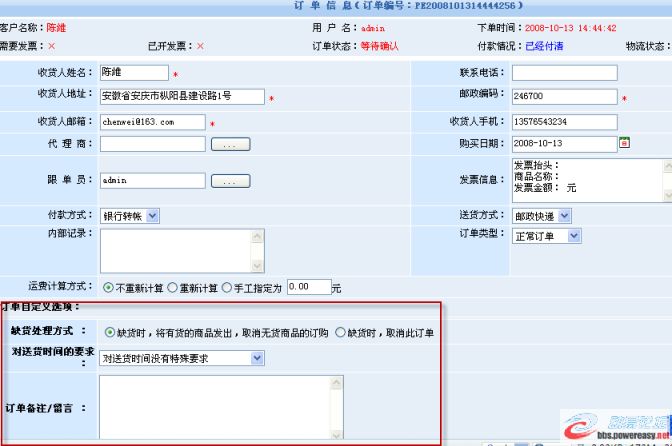Focus the 收货人姓名 input field
Screen dimensions: 672x446
(134, 72)
